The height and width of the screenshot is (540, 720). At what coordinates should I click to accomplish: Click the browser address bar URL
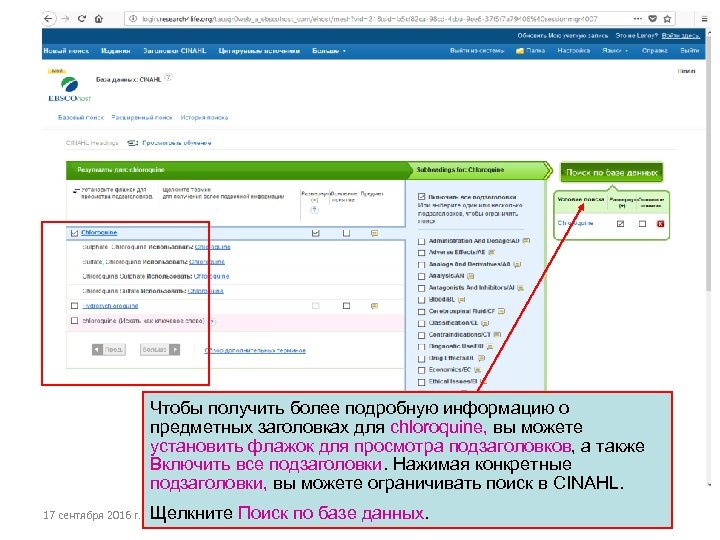(370, 19)
